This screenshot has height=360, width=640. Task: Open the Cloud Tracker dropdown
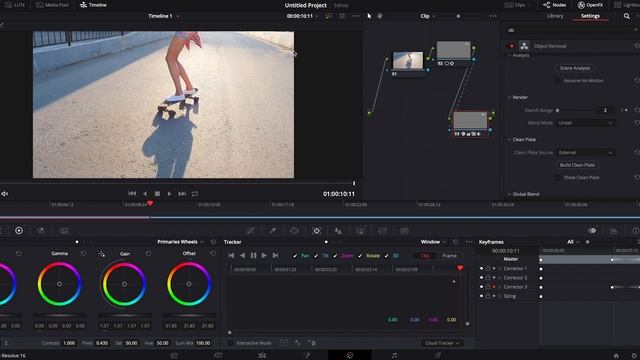coord(442,343)
